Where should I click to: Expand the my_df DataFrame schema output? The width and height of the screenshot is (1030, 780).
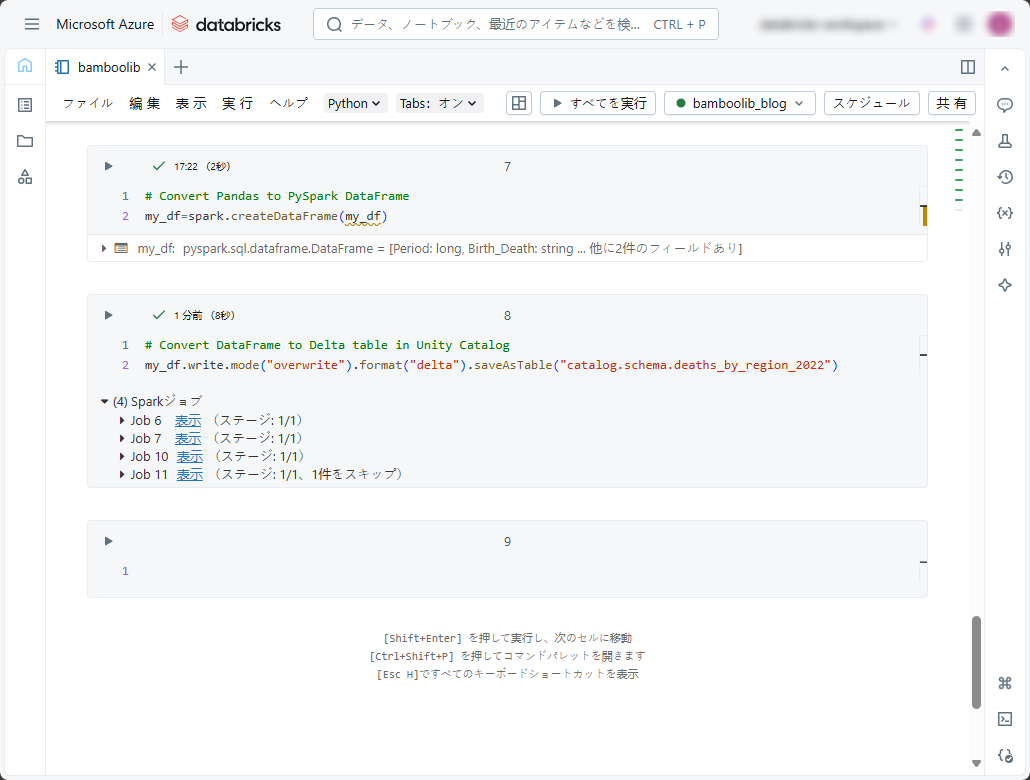103,248
